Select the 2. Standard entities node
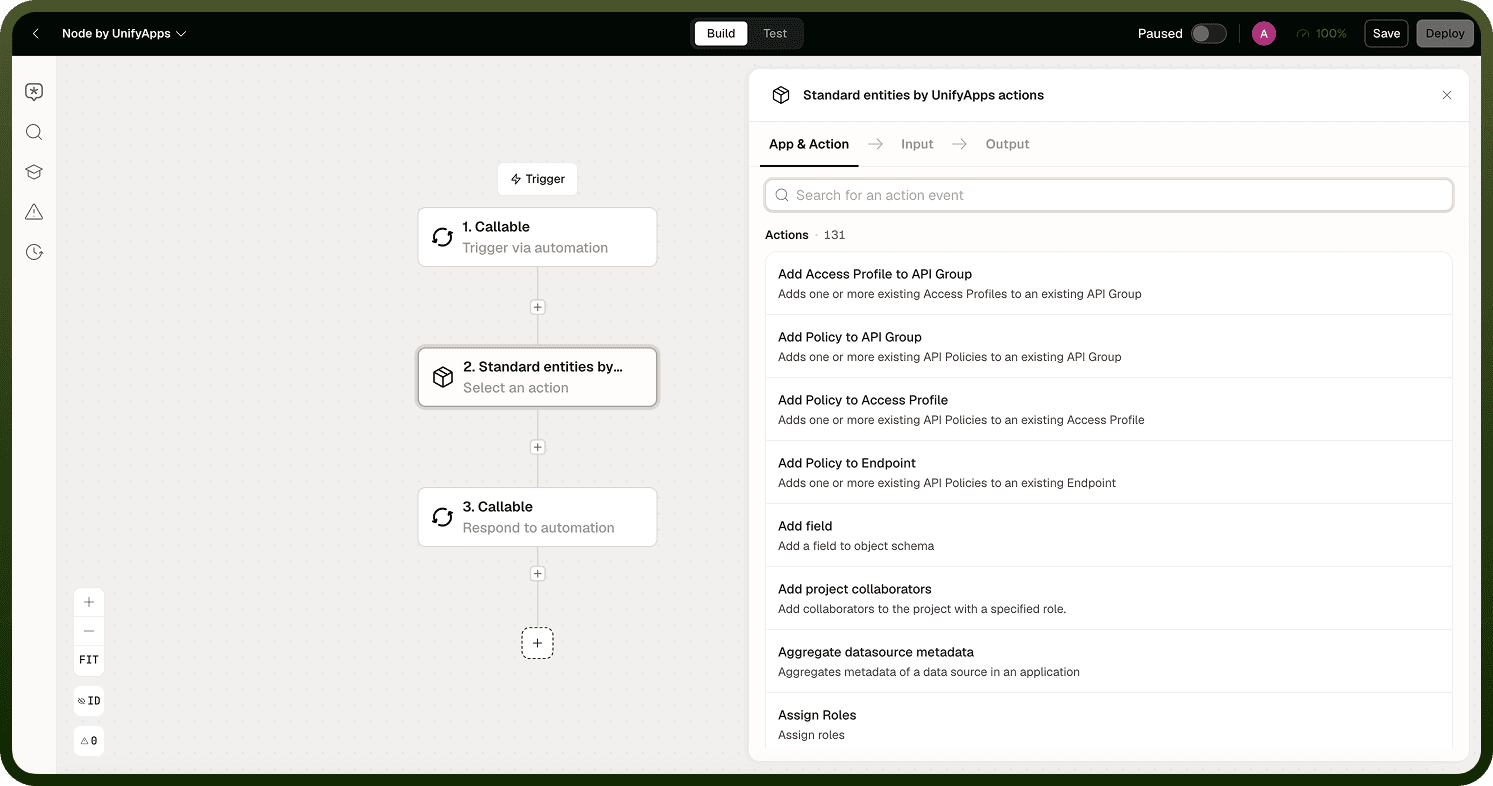Screen dimensions: 1493x786 537,377
